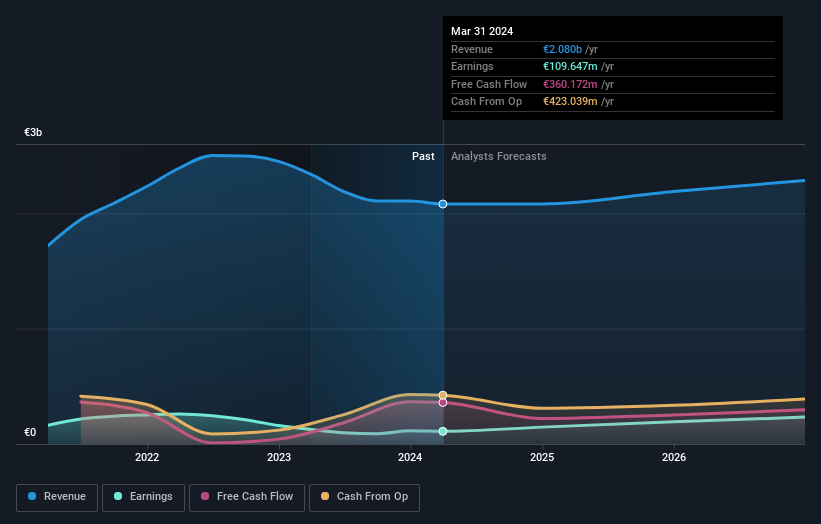Click the 'Revenue' row label in tooltip
The height and width of the screenshot is (524, 821).
click(x=472, y=49)
